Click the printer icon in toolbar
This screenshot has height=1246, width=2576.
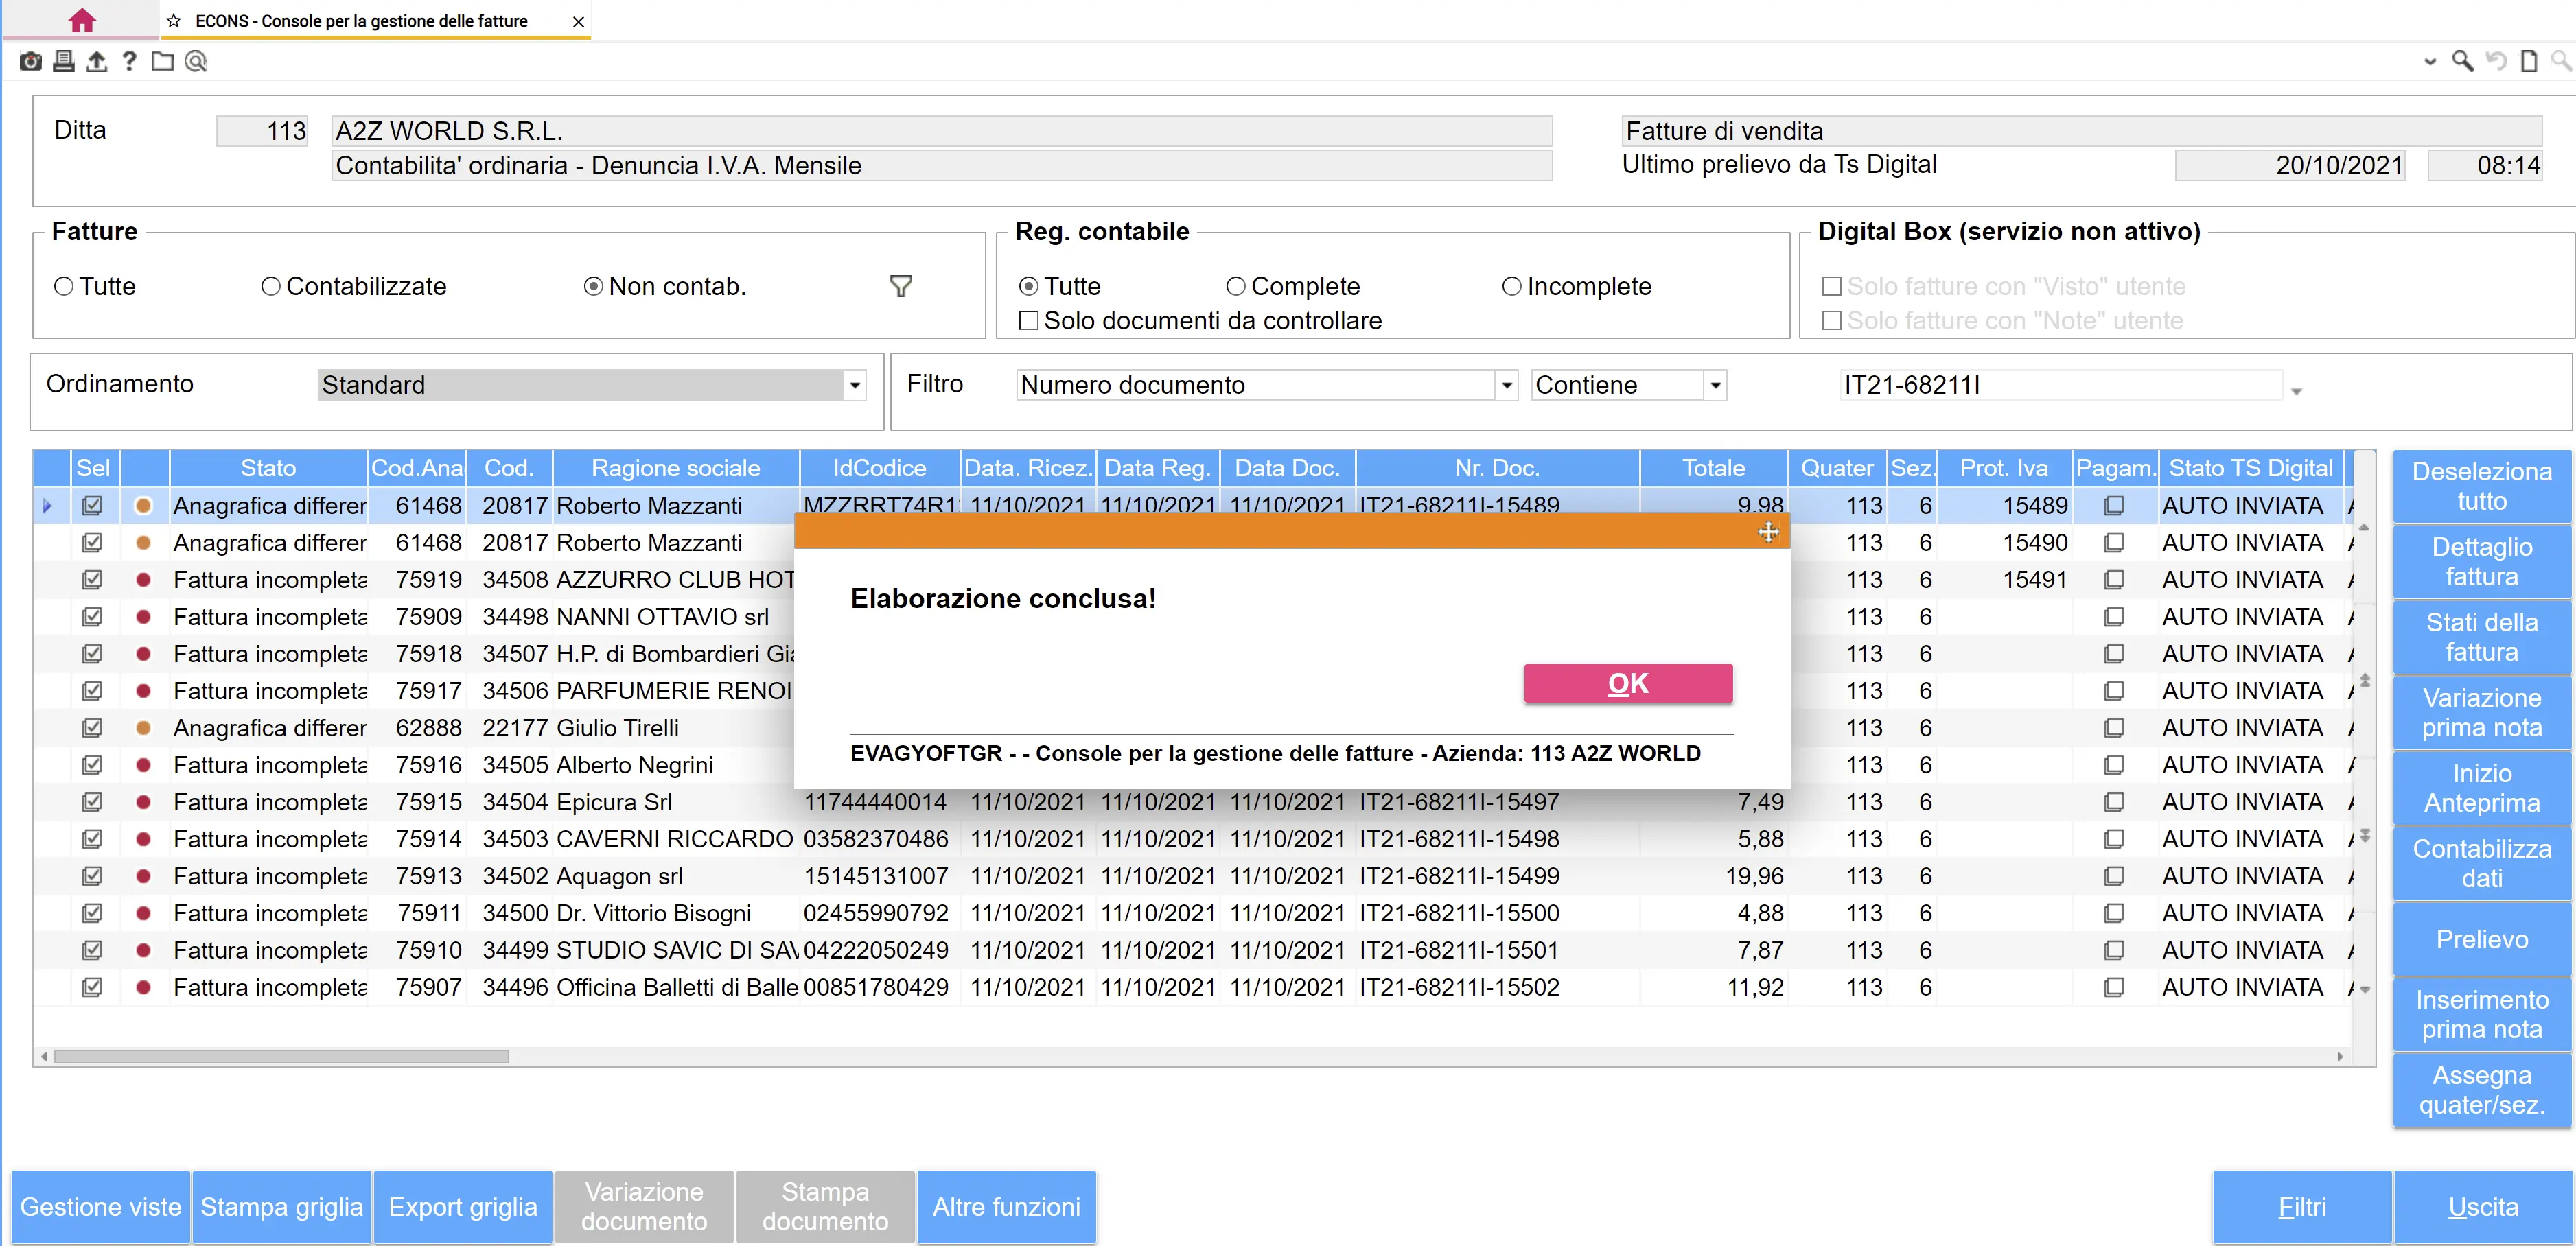(64, 62)
